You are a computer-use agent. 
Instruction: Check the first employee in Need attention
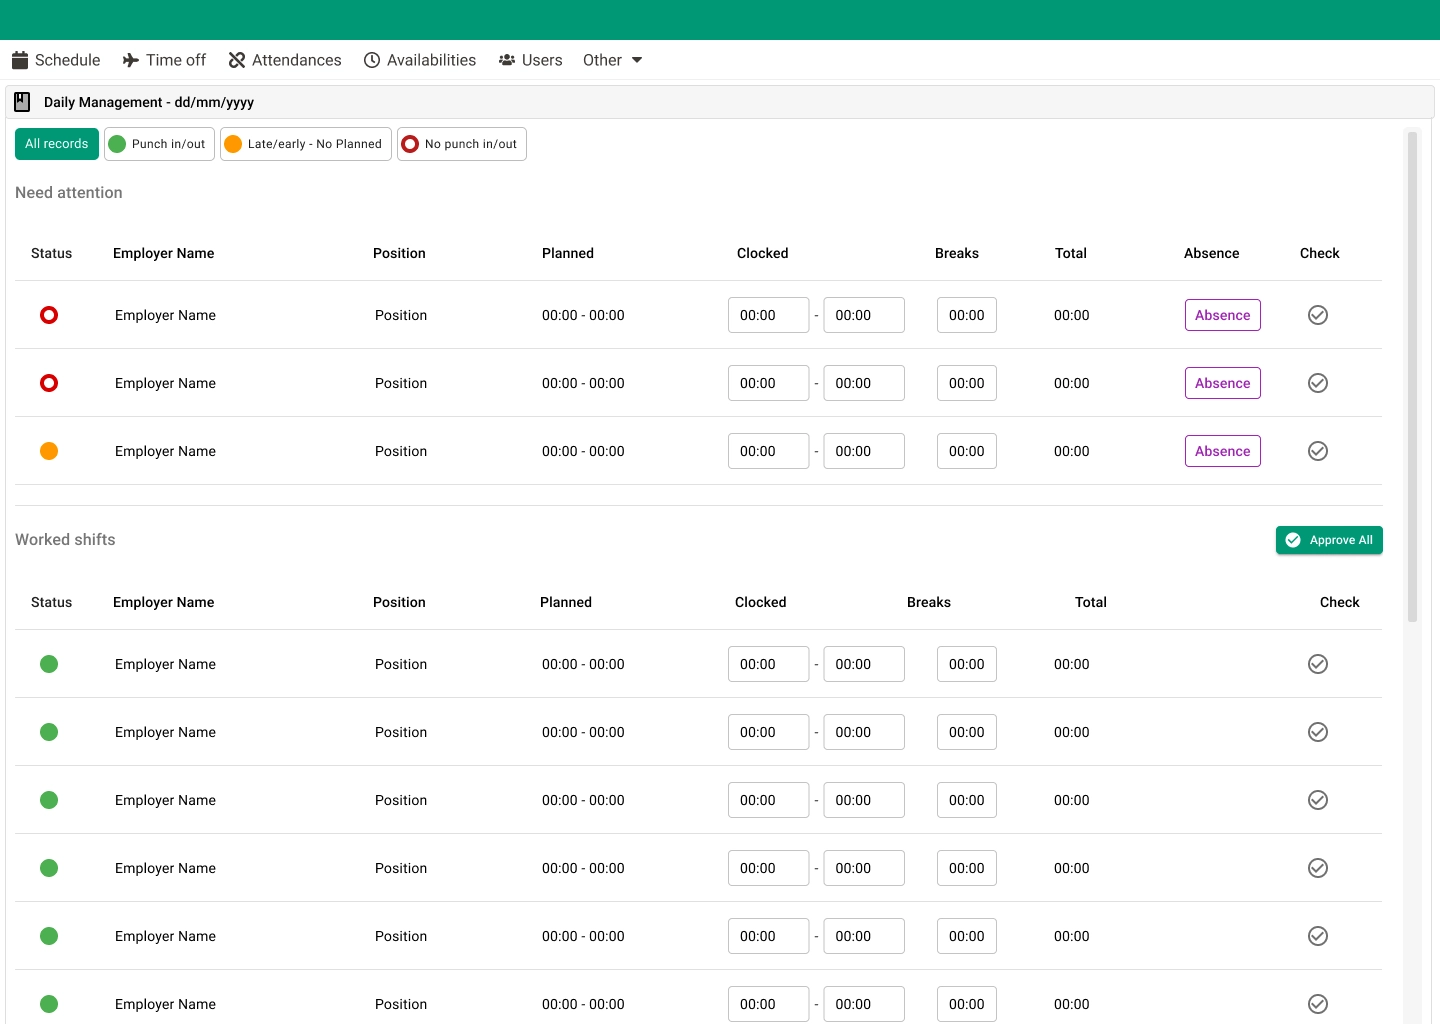1317,315
